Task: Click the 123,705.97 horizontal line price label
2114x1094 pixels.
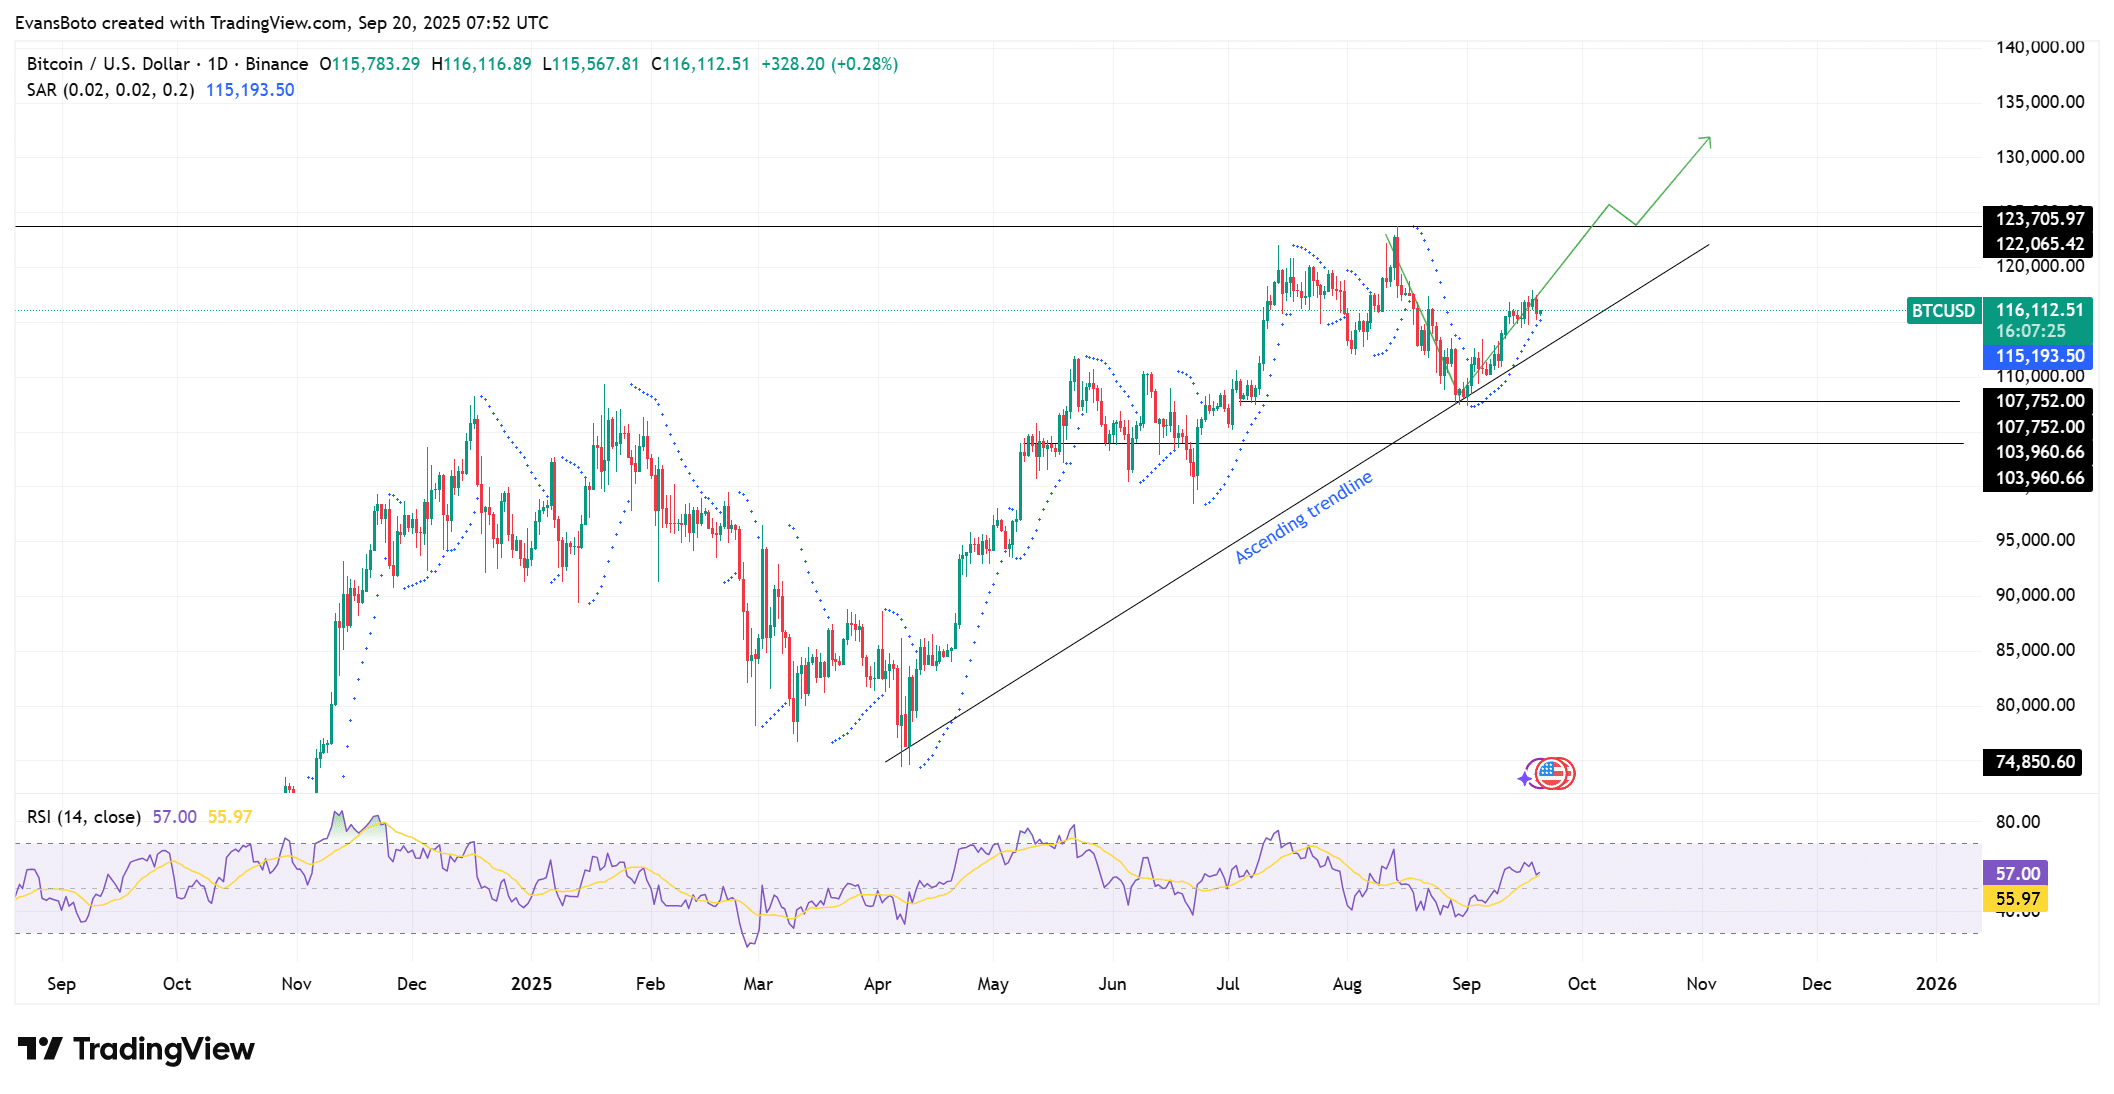Action: click(x=2040, y=218)
